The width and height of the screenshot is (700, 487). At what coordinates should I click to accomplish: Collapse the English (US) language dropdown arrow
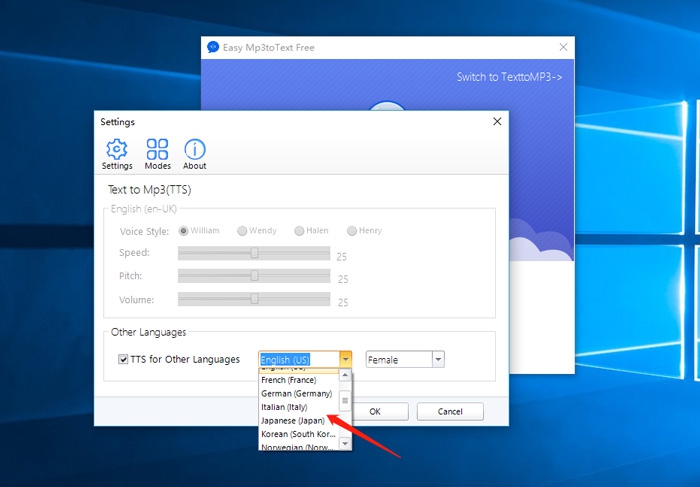pyautogui.click(x=346, y=359)
